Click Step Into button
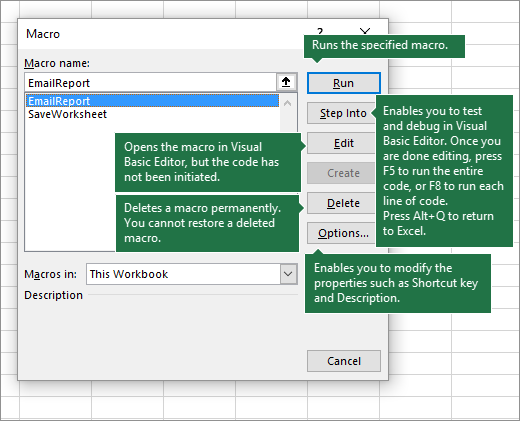520x421 pixels. click(x=342, y=113)
